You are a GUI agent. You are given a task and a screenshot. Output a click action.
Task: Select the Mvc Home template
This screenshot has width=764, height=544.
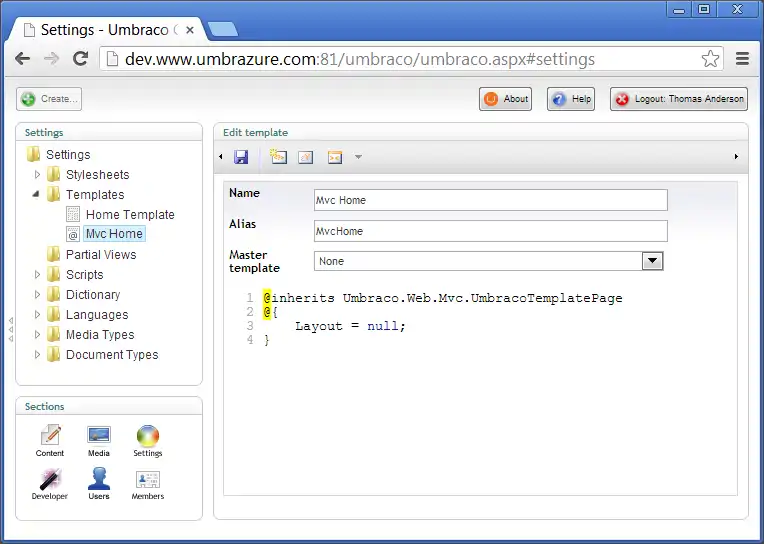click(x=114, y=233)
